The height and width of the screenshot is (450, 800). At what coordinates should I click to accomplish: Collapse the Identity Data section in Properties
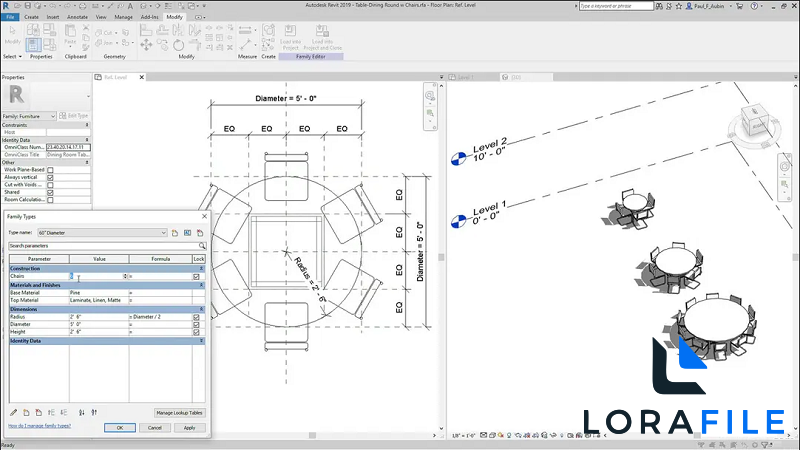click(x=87, y=140)
